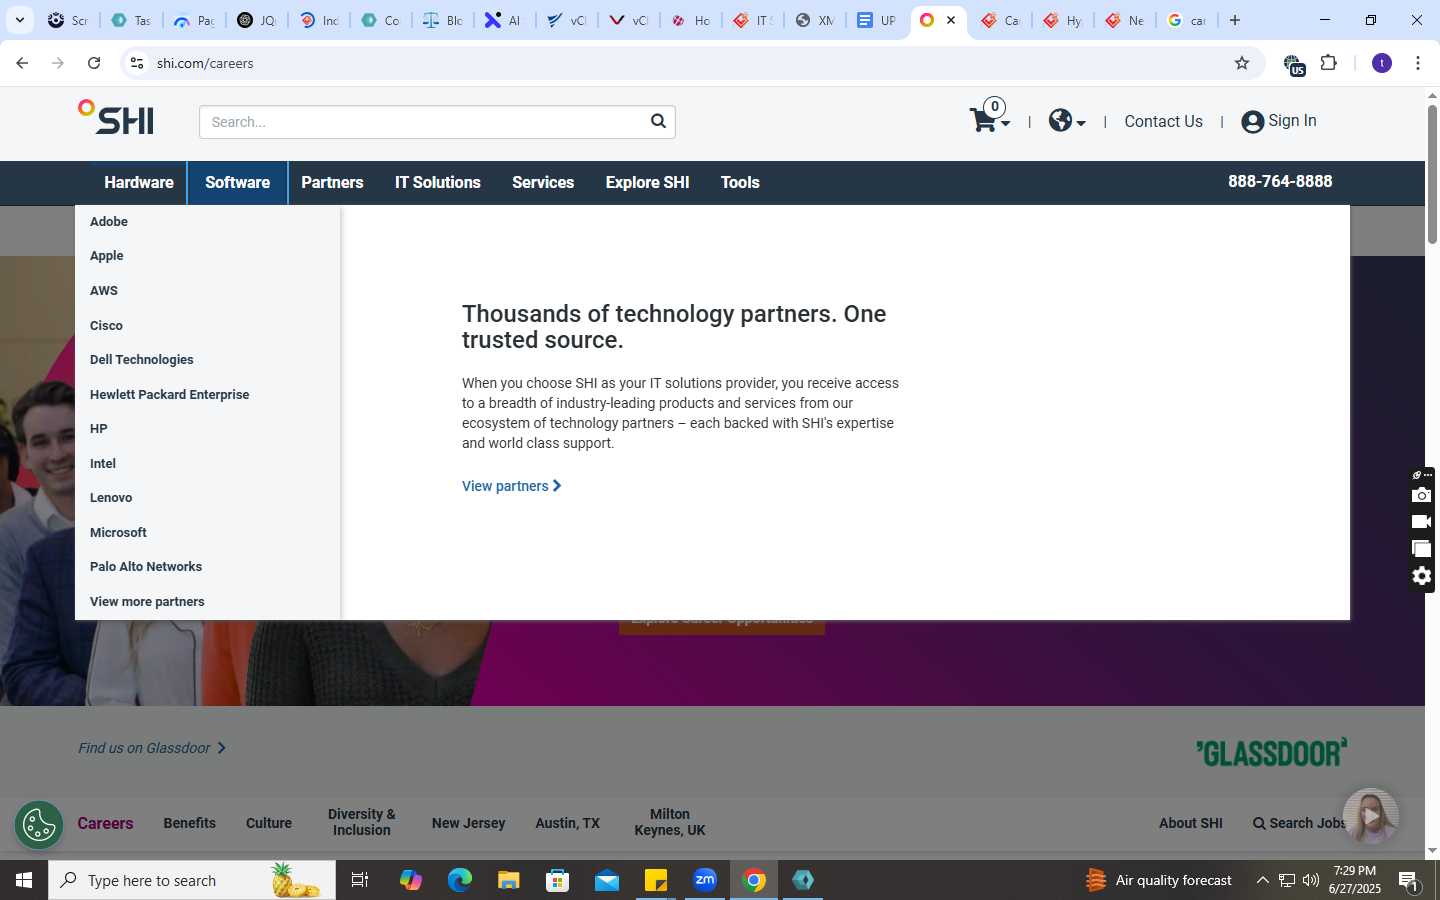
Task: Open Zoom from taskbar
Action: point(705,880)
